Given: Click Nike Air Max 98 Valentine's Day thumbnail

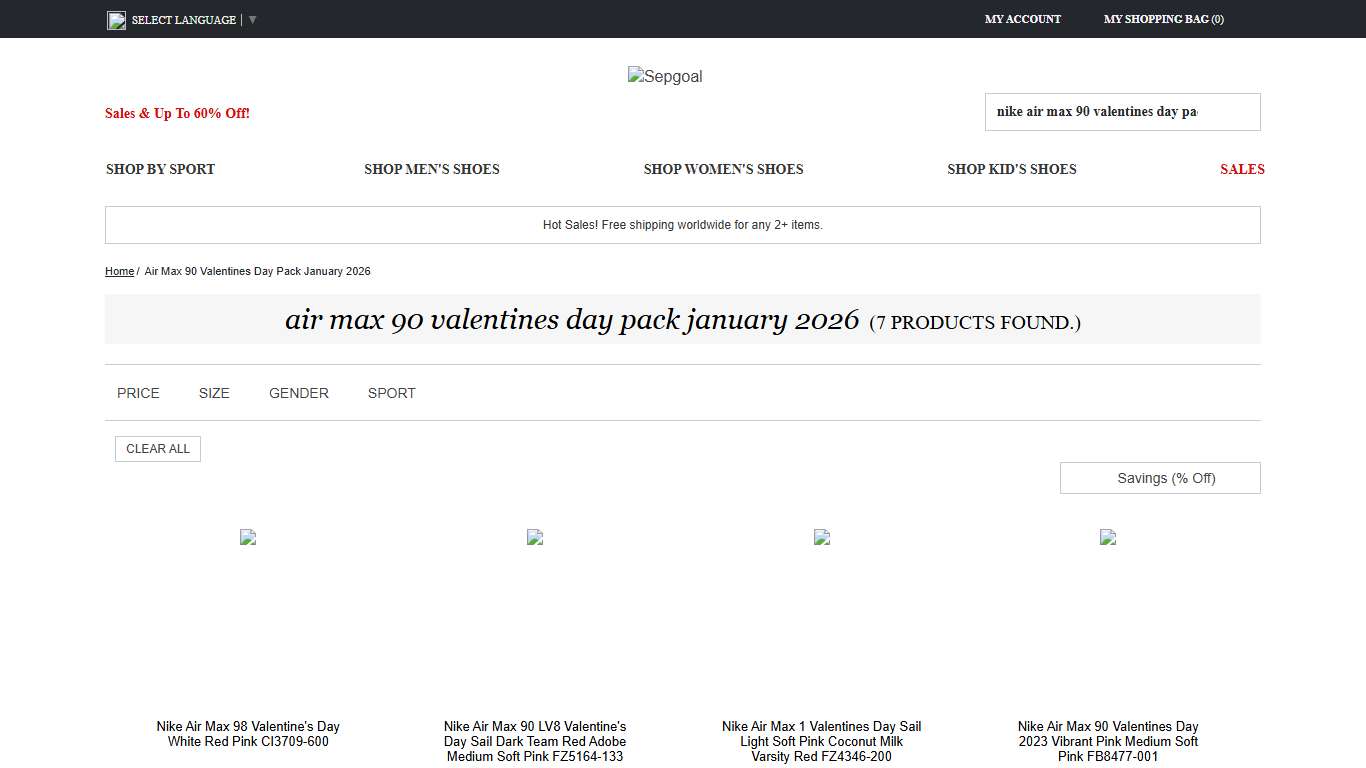Looking at the screenshot, I should pyautogui.click(x=248, y=537).
